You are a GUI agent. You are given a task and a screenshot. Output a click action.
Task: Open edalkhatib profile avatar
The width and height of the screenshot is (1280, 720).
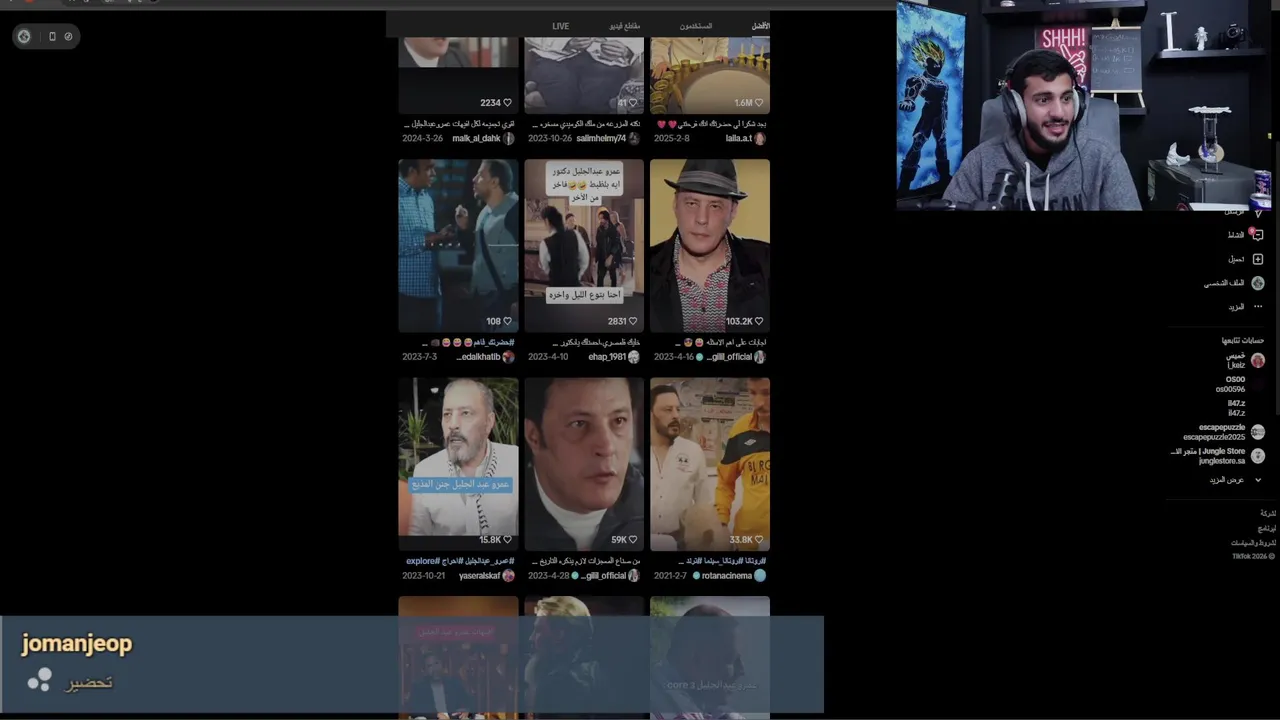(508, 357)
